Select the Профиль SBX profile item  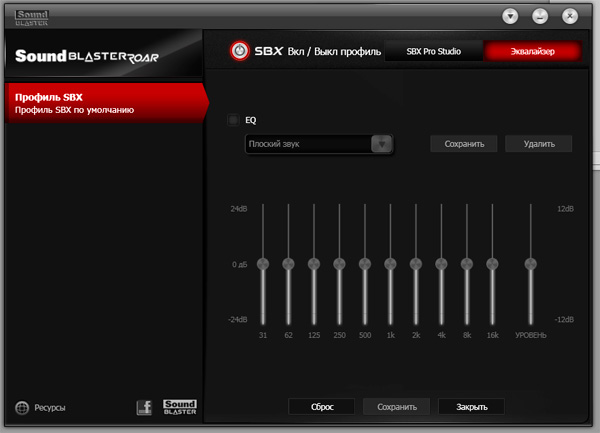coord(100,103)
